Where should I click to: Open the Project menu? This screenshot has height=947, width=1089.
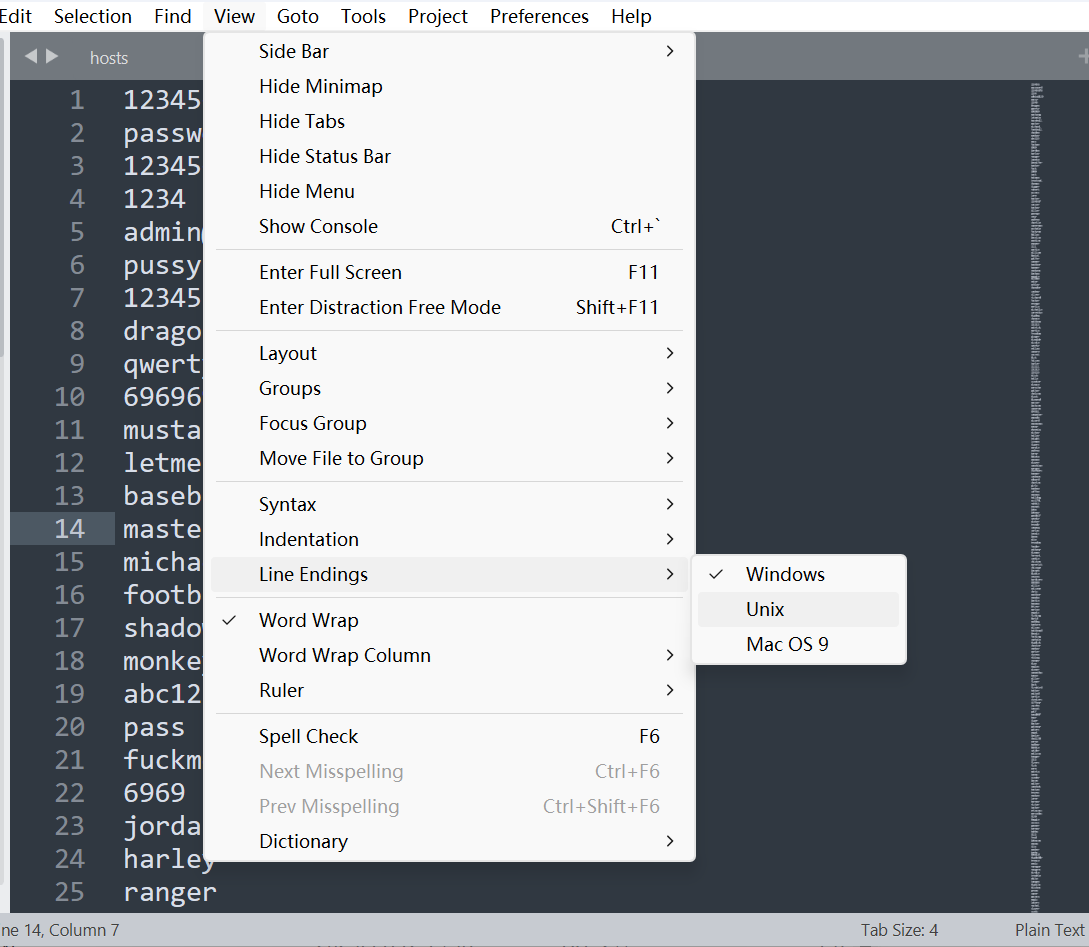pos(438,16)
